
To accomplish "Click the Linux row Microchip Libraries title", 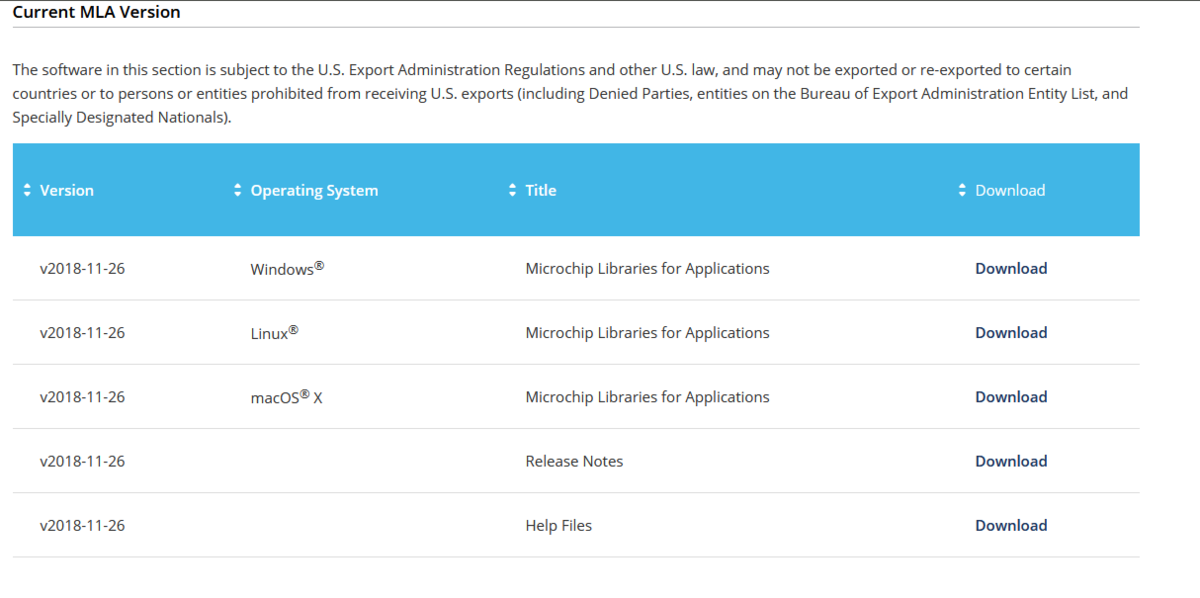I will click(x=647, y=333).
